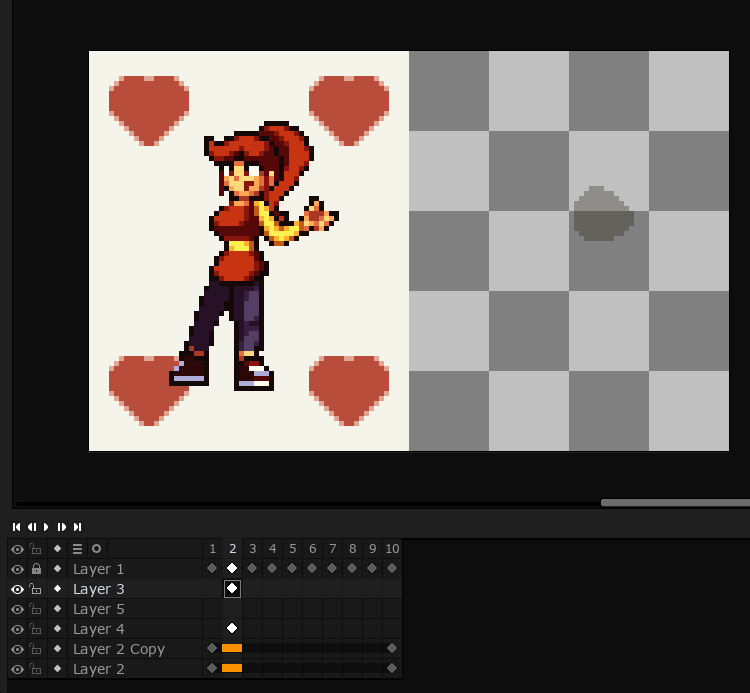Select Layer 2 in the timeline
Image resolution: width=750 pixels, height=693 pixels.
(x=135, y=670)
